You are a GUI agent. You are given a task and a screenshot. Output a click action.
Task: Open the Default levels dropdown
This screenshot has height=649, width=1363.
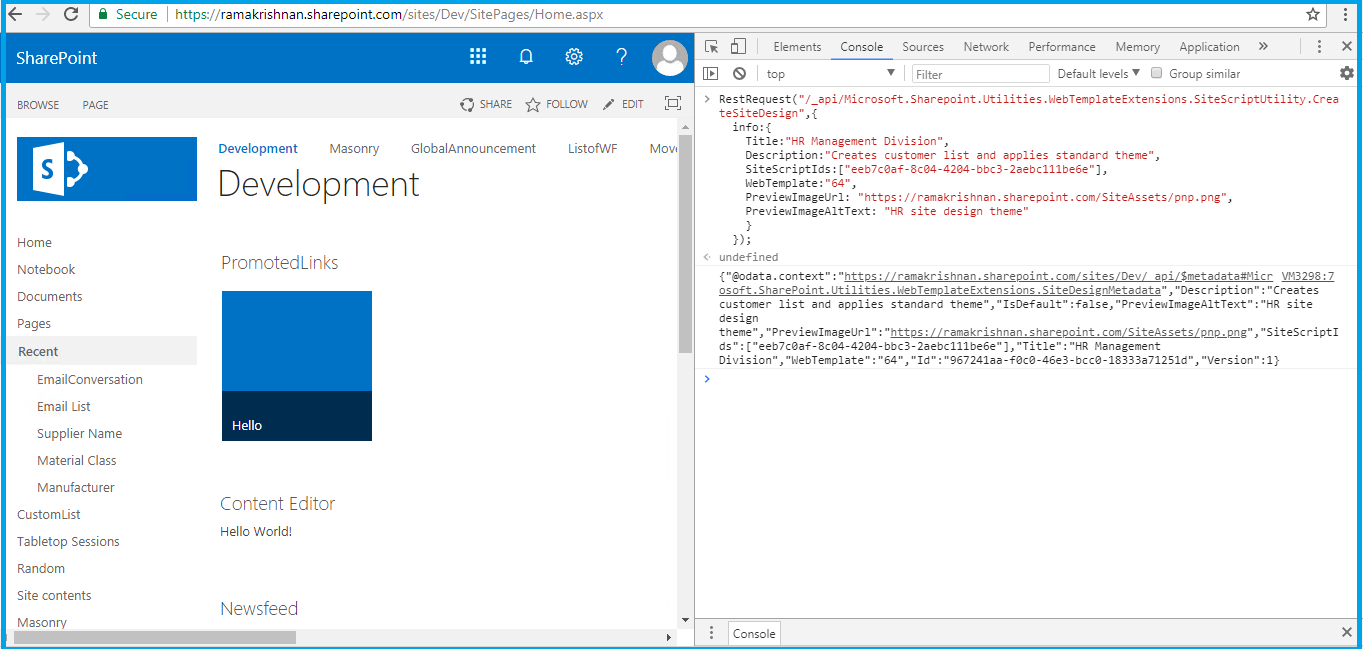click(1099, 74)
